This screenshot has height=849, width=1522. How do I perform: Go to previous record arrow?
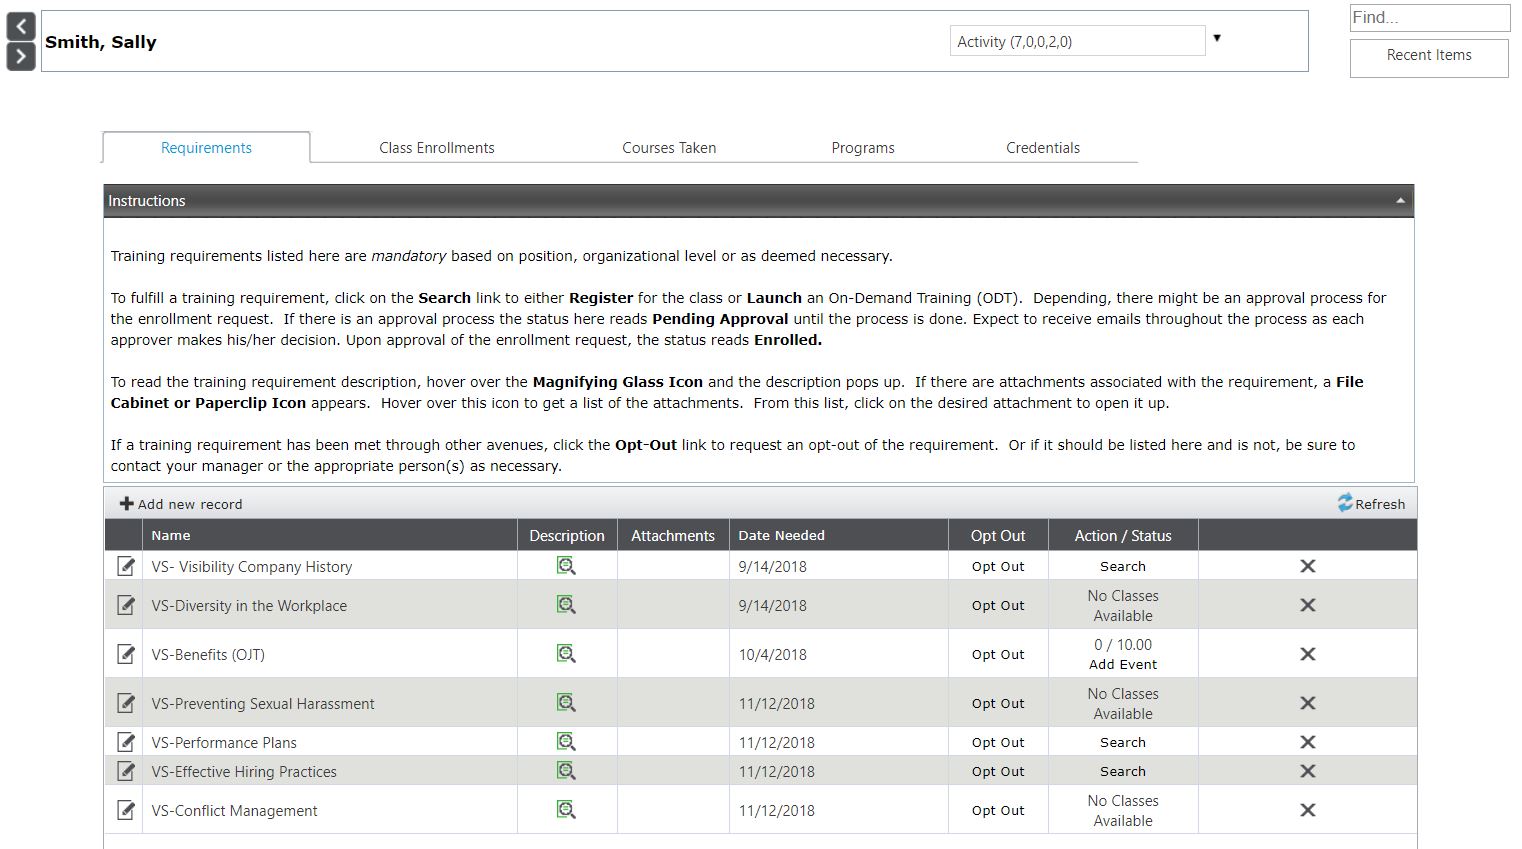pos(21,27)
